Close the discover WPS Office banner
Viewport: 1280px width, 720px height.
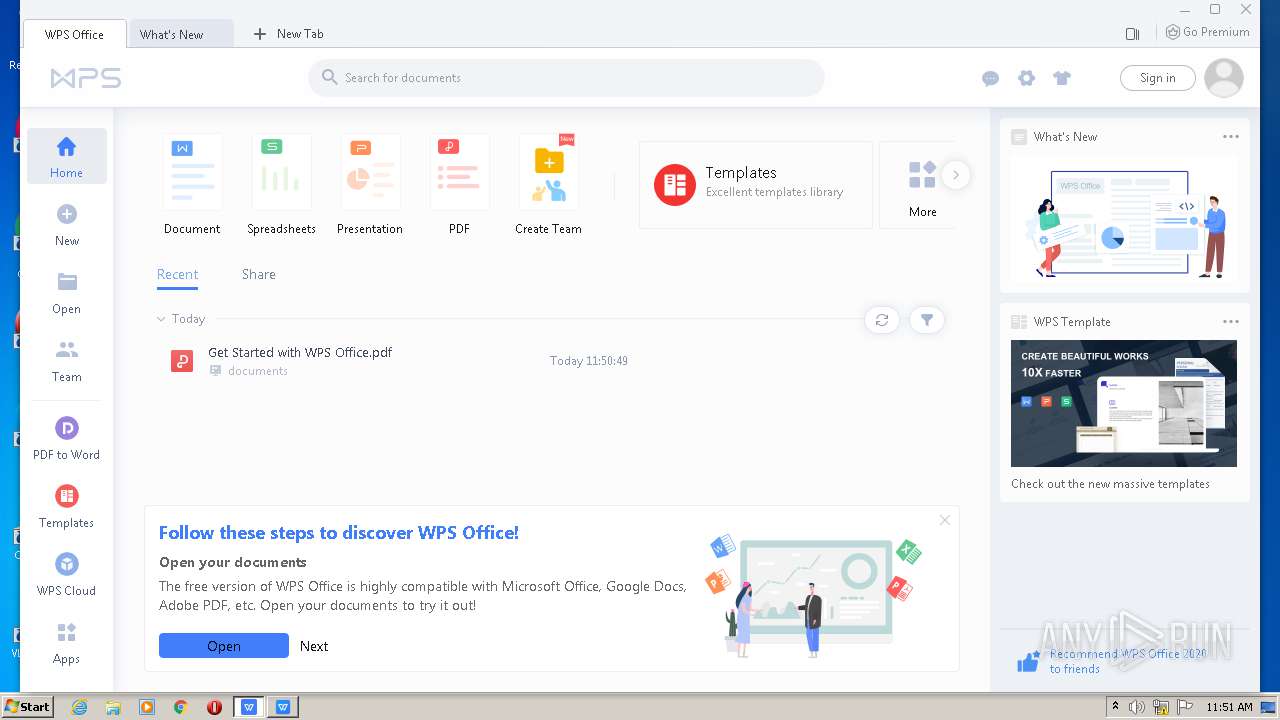click(x=944, y=520)
